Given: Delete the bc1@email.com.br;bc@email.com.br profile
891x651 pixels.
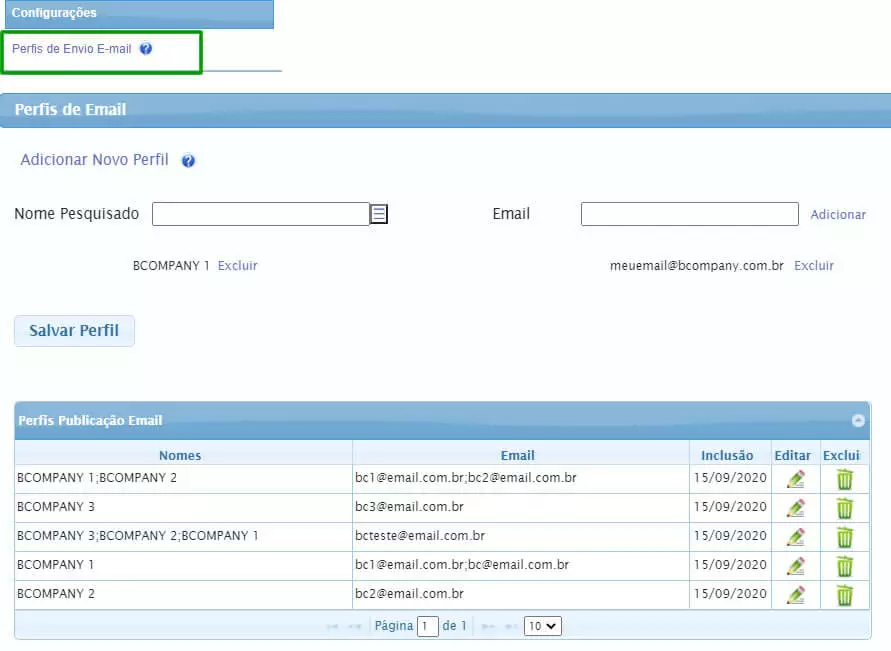Looking at the screenshot, I should tap(845, 566).
